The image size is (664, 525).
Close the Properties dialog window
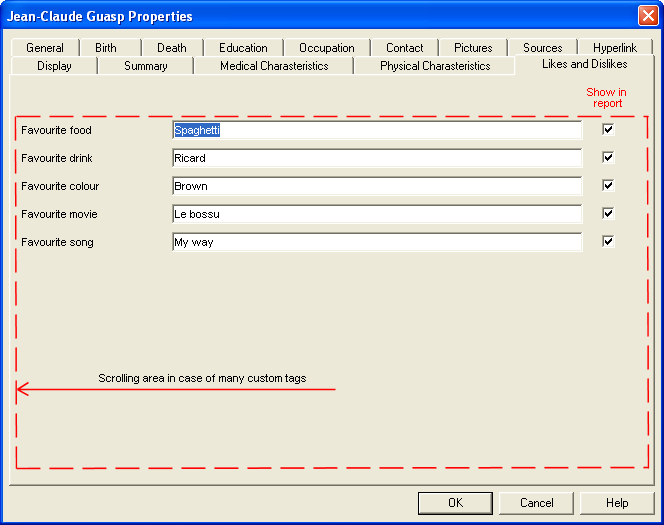click(x=647, y=16)
